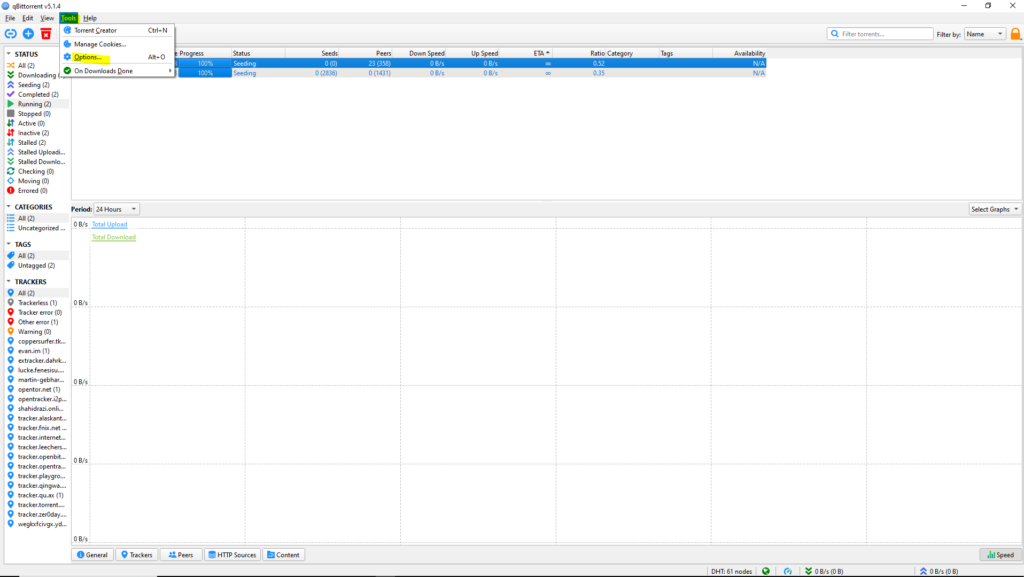
Task: Click the Moving blue diamond icon
Action: [x=10, y=181]
